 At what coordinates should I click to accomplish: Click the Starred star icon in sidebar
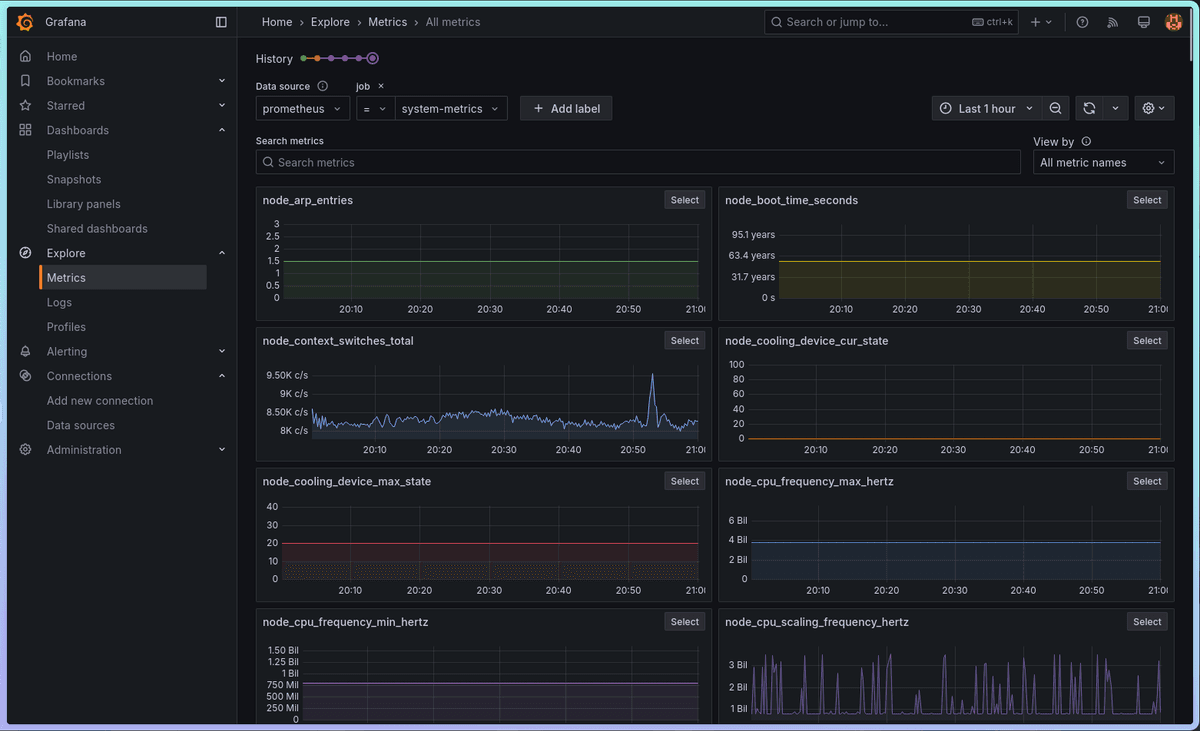point(26,106)
